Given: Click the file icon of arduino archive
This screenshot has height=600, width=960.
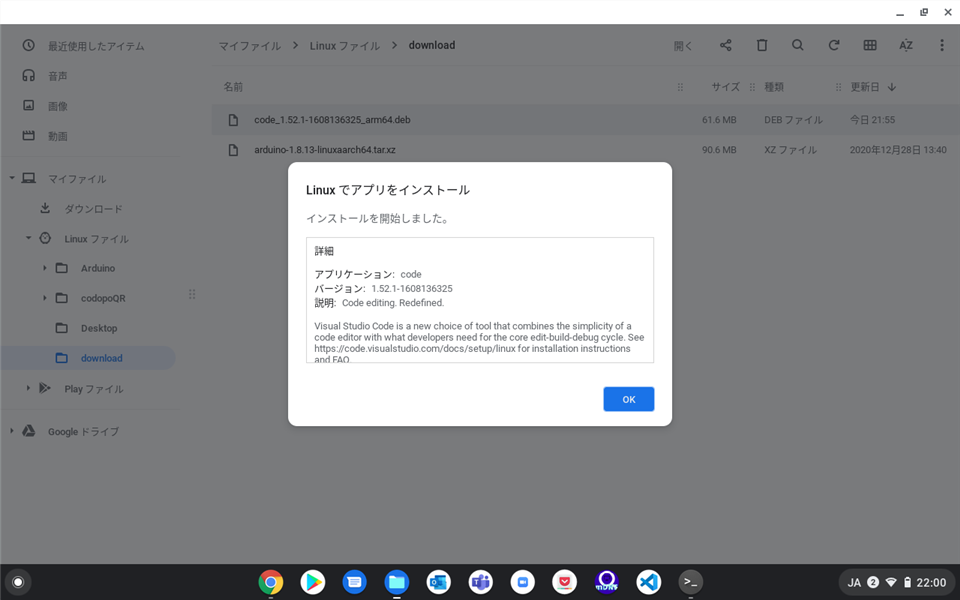Looking at the screenshot, I should (x=233, y=150).
